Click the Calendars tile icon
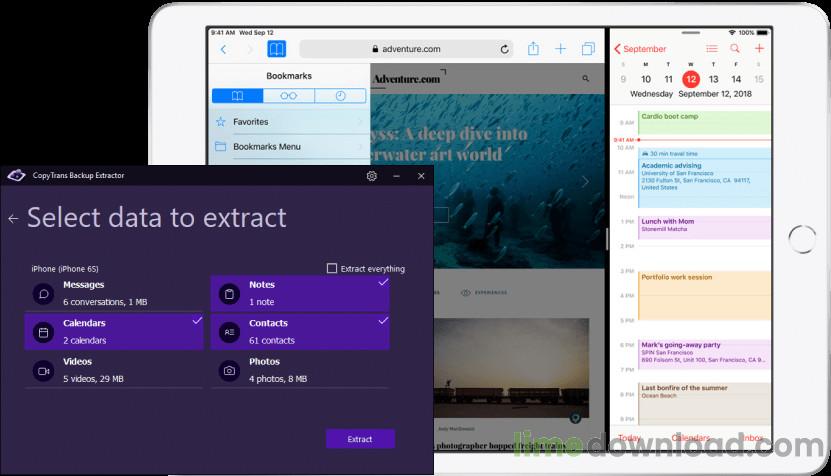 43,332
